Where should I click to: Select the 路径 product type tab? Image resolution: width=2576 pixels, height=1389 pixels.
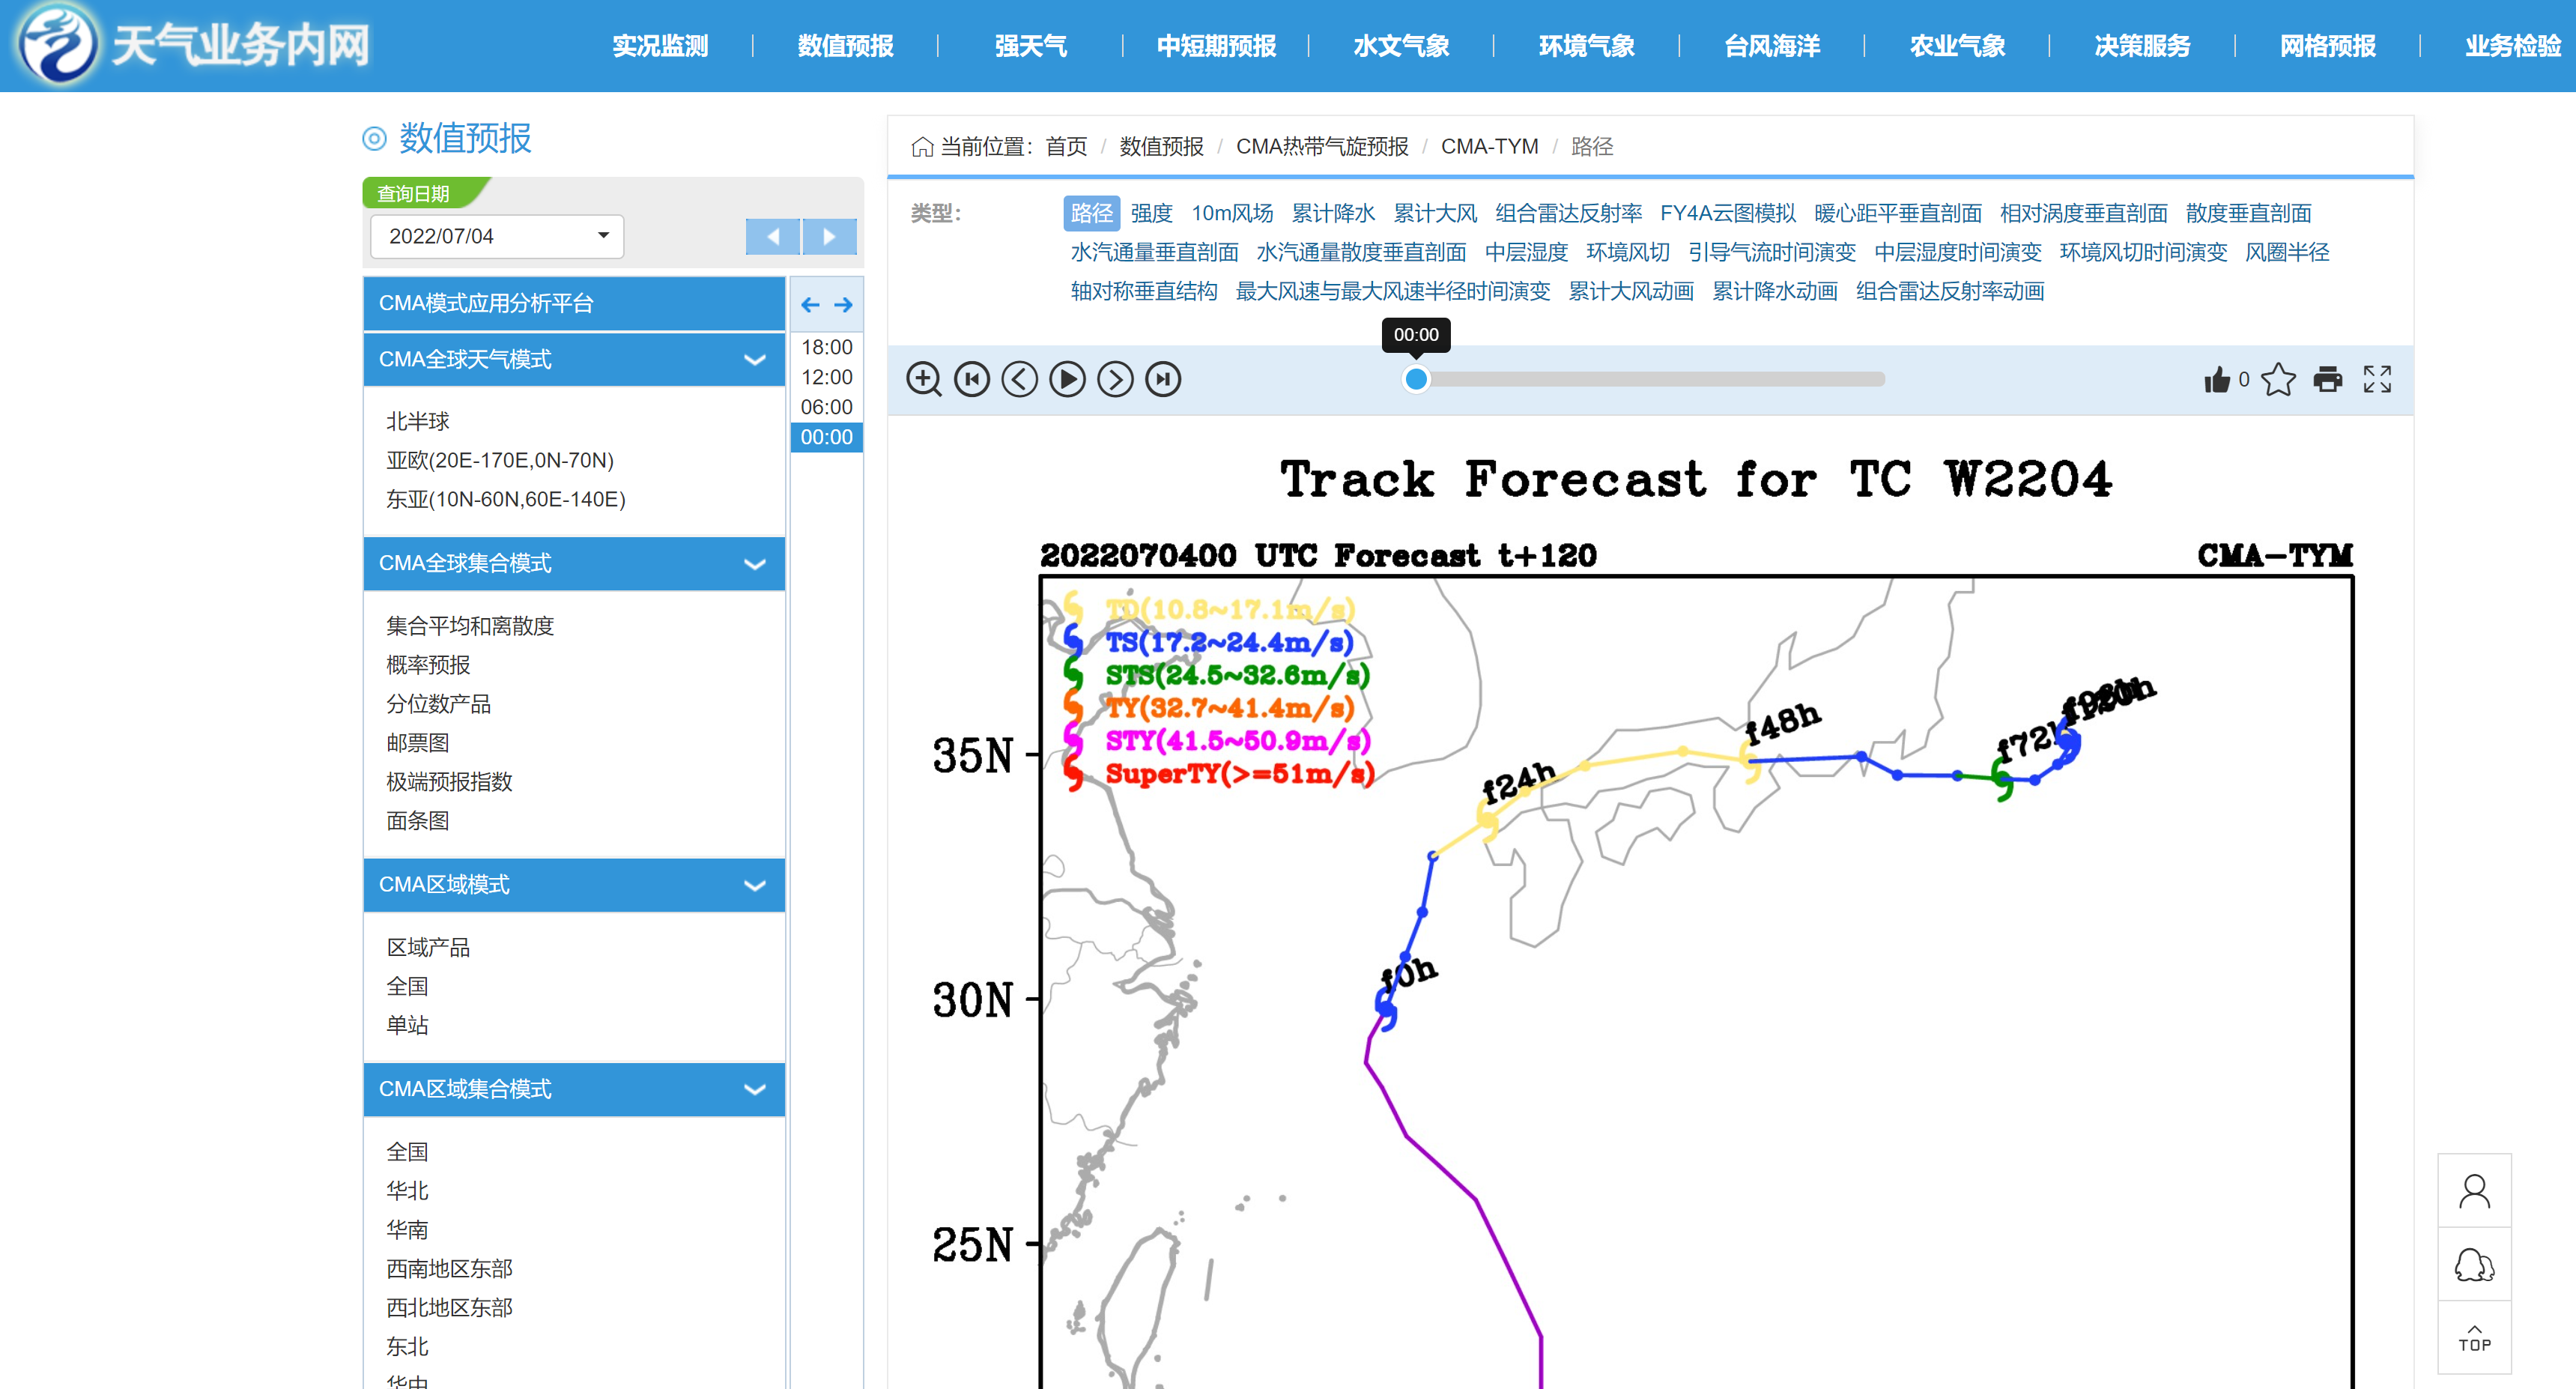[x=1091, y=213]
